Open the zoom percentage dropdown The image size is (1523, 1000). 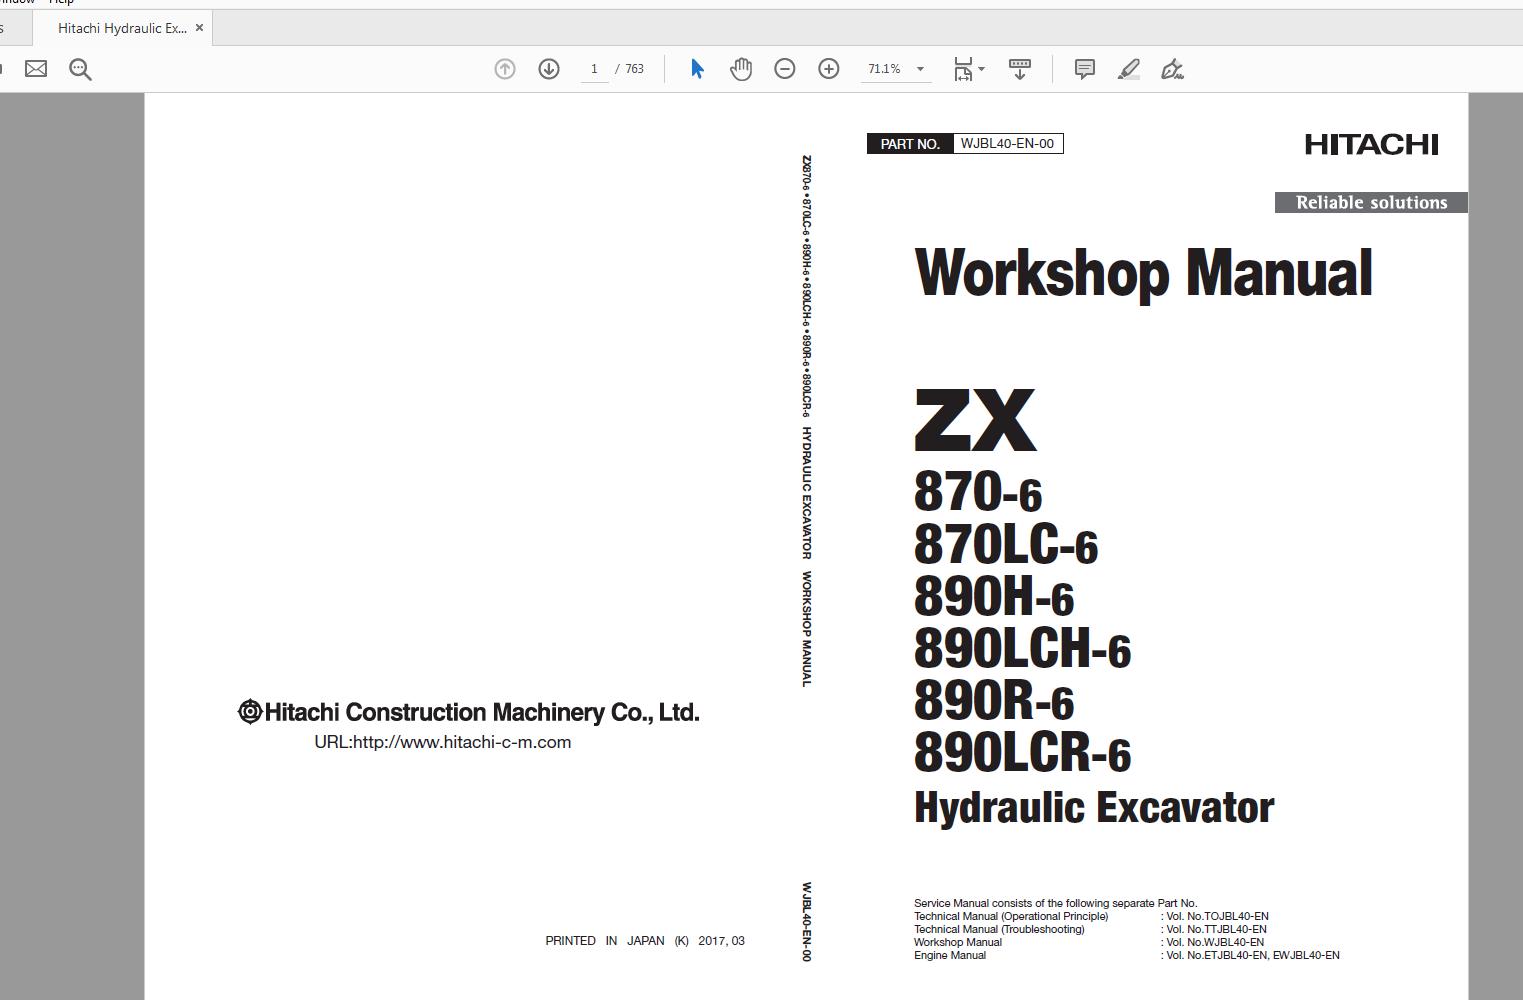[x=920, y=69]
